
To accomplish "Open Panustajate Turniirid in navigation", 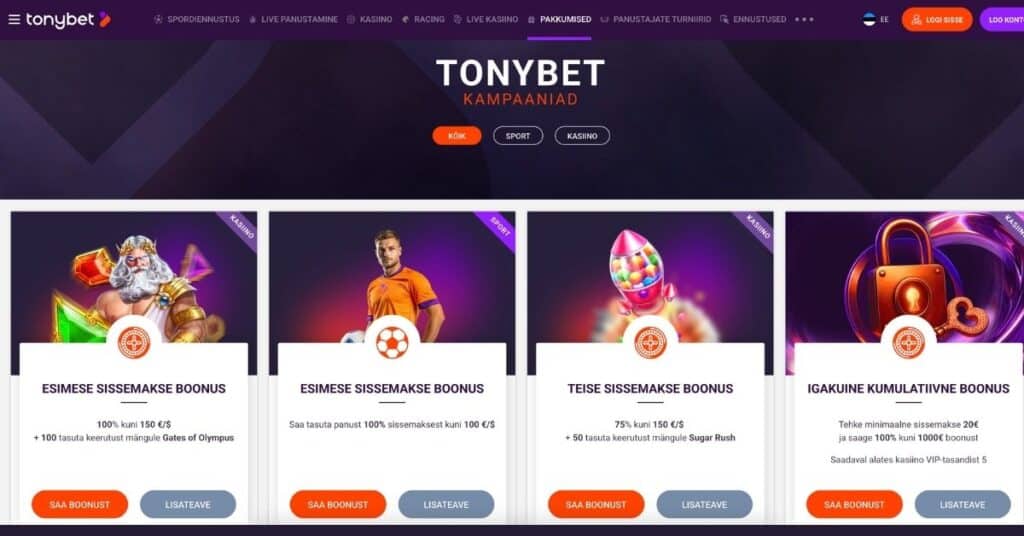I will click(656, 20).
